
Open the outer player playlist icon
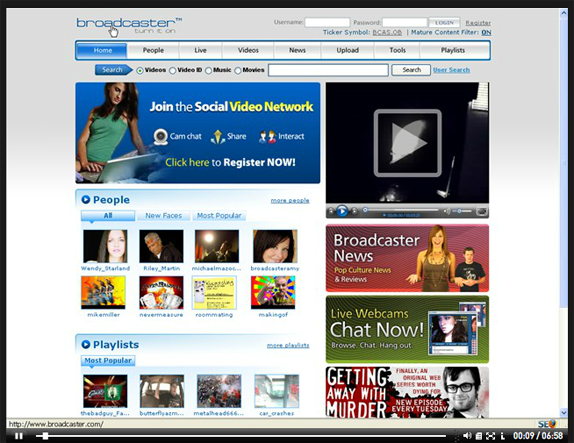tap(479, 436)
